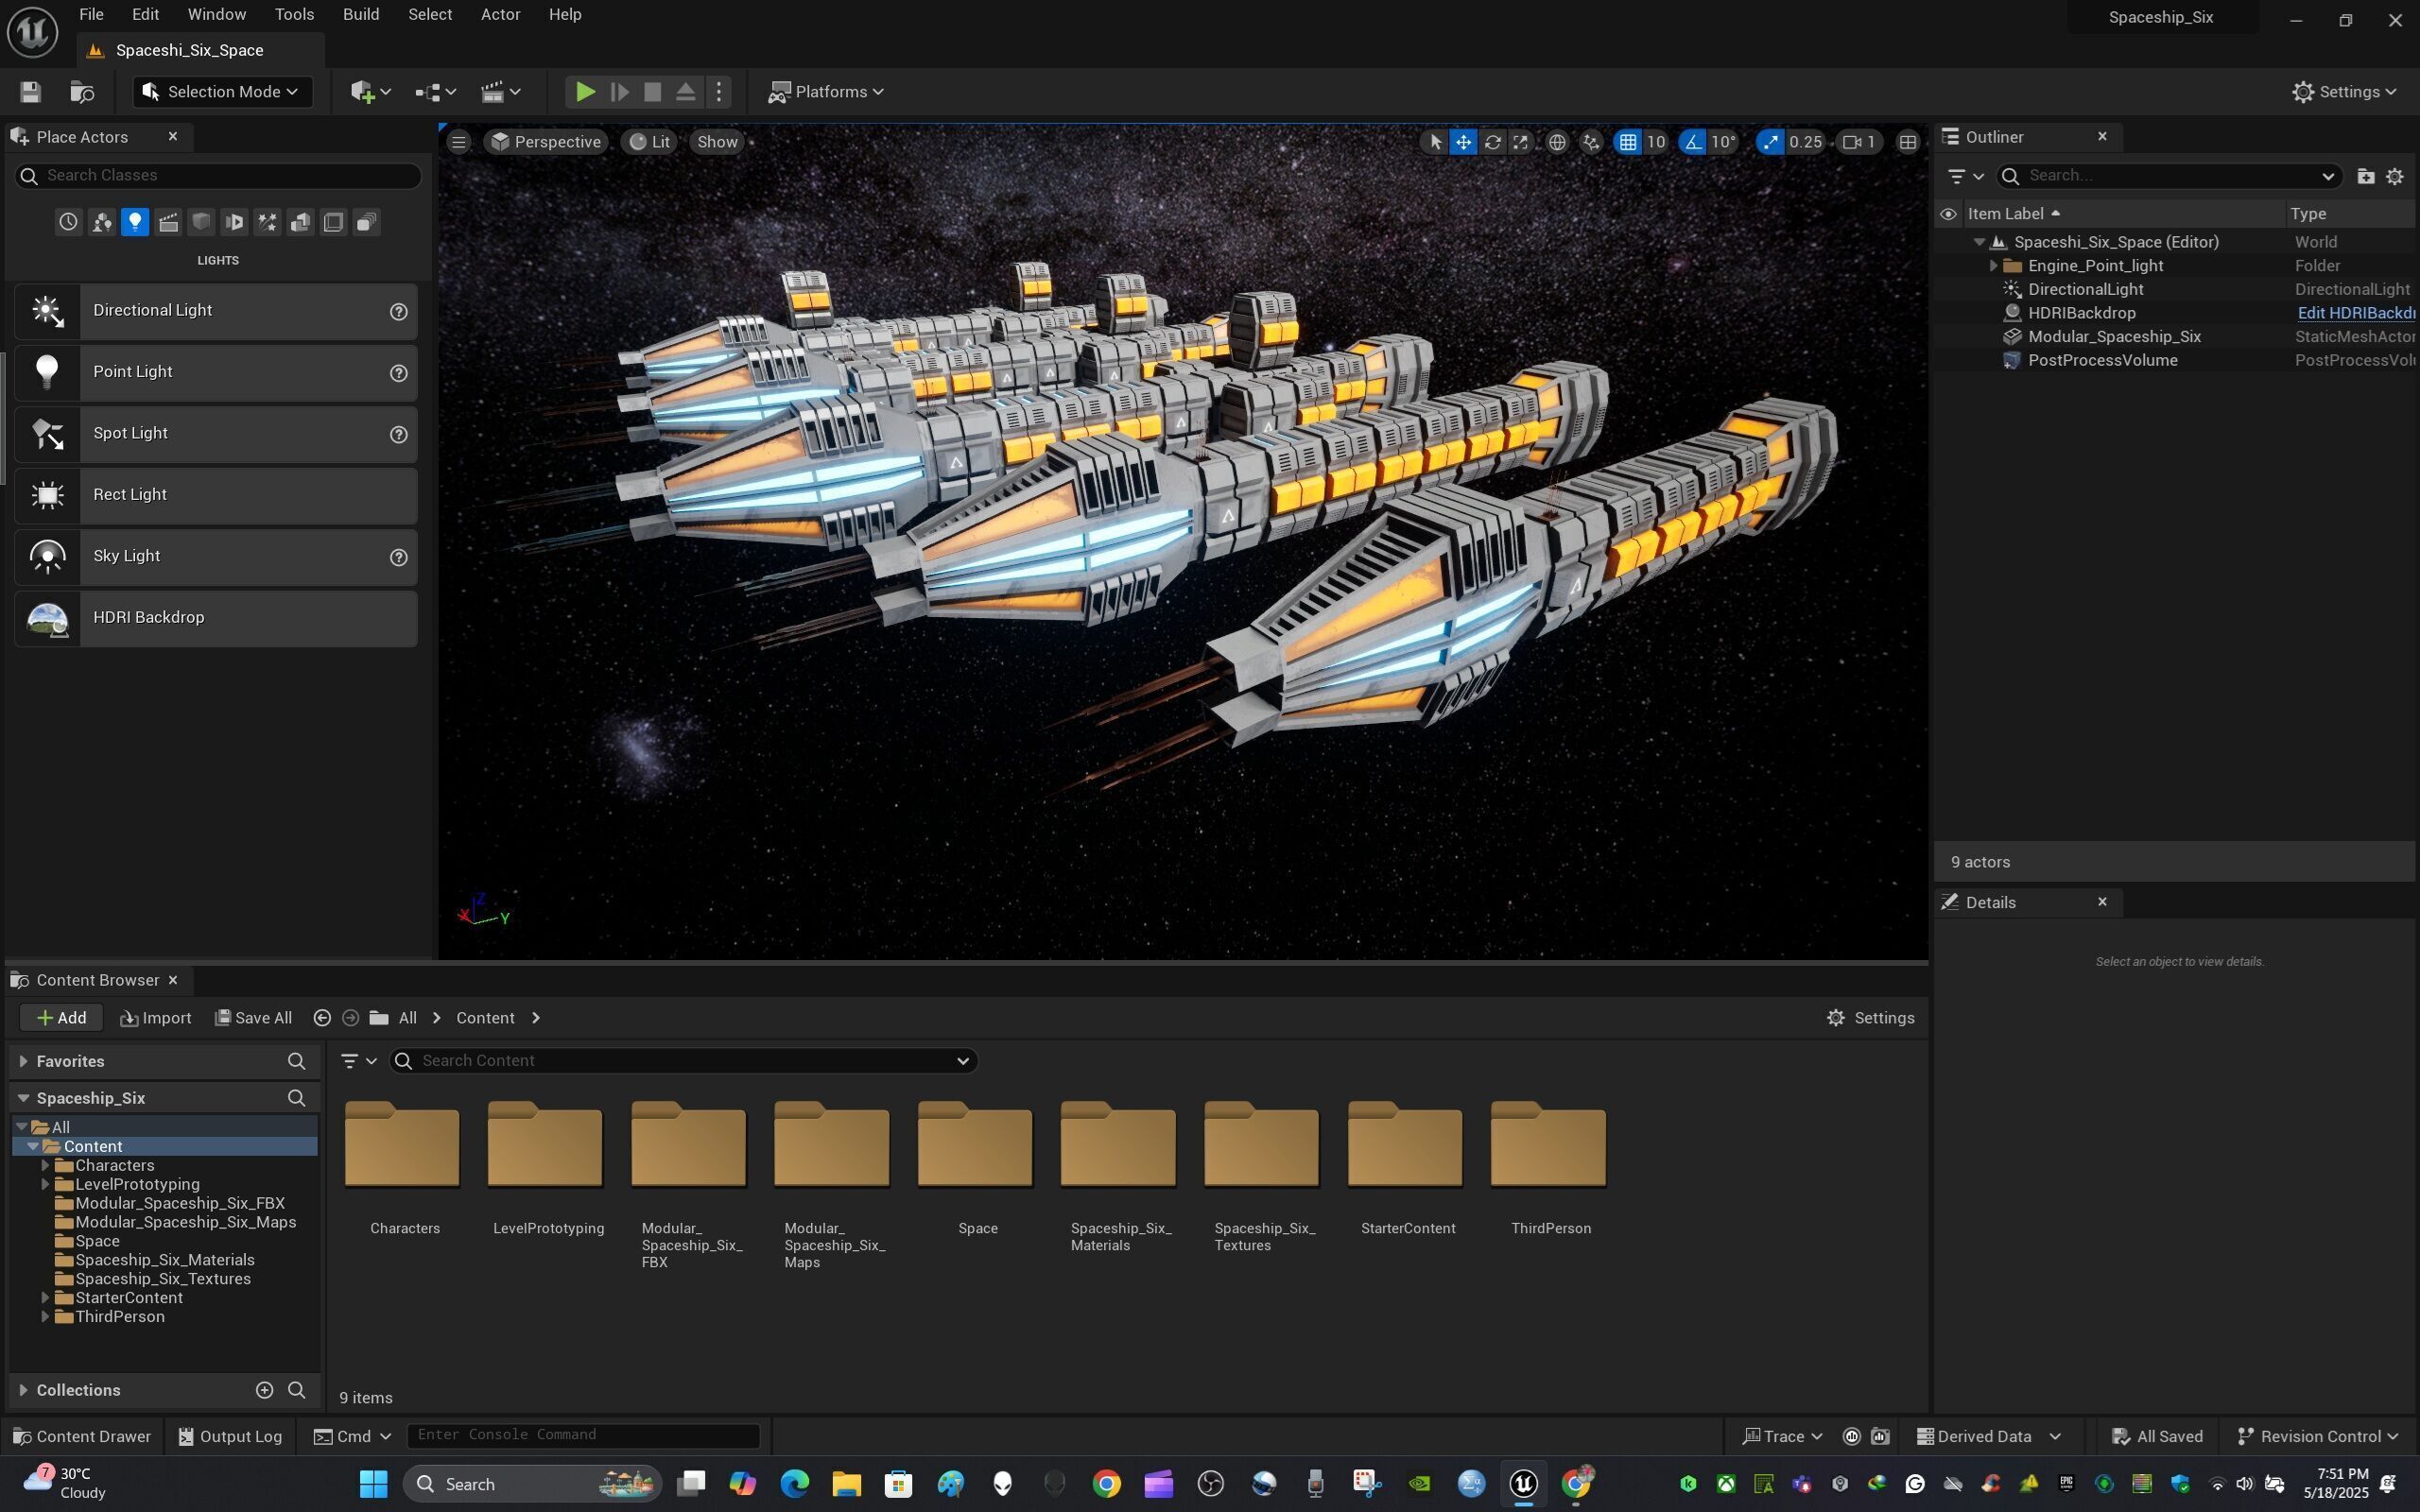Select the viewport Select (arrow) tool
This screenshot has height=1512, width=2420.
coord(1435,142)
